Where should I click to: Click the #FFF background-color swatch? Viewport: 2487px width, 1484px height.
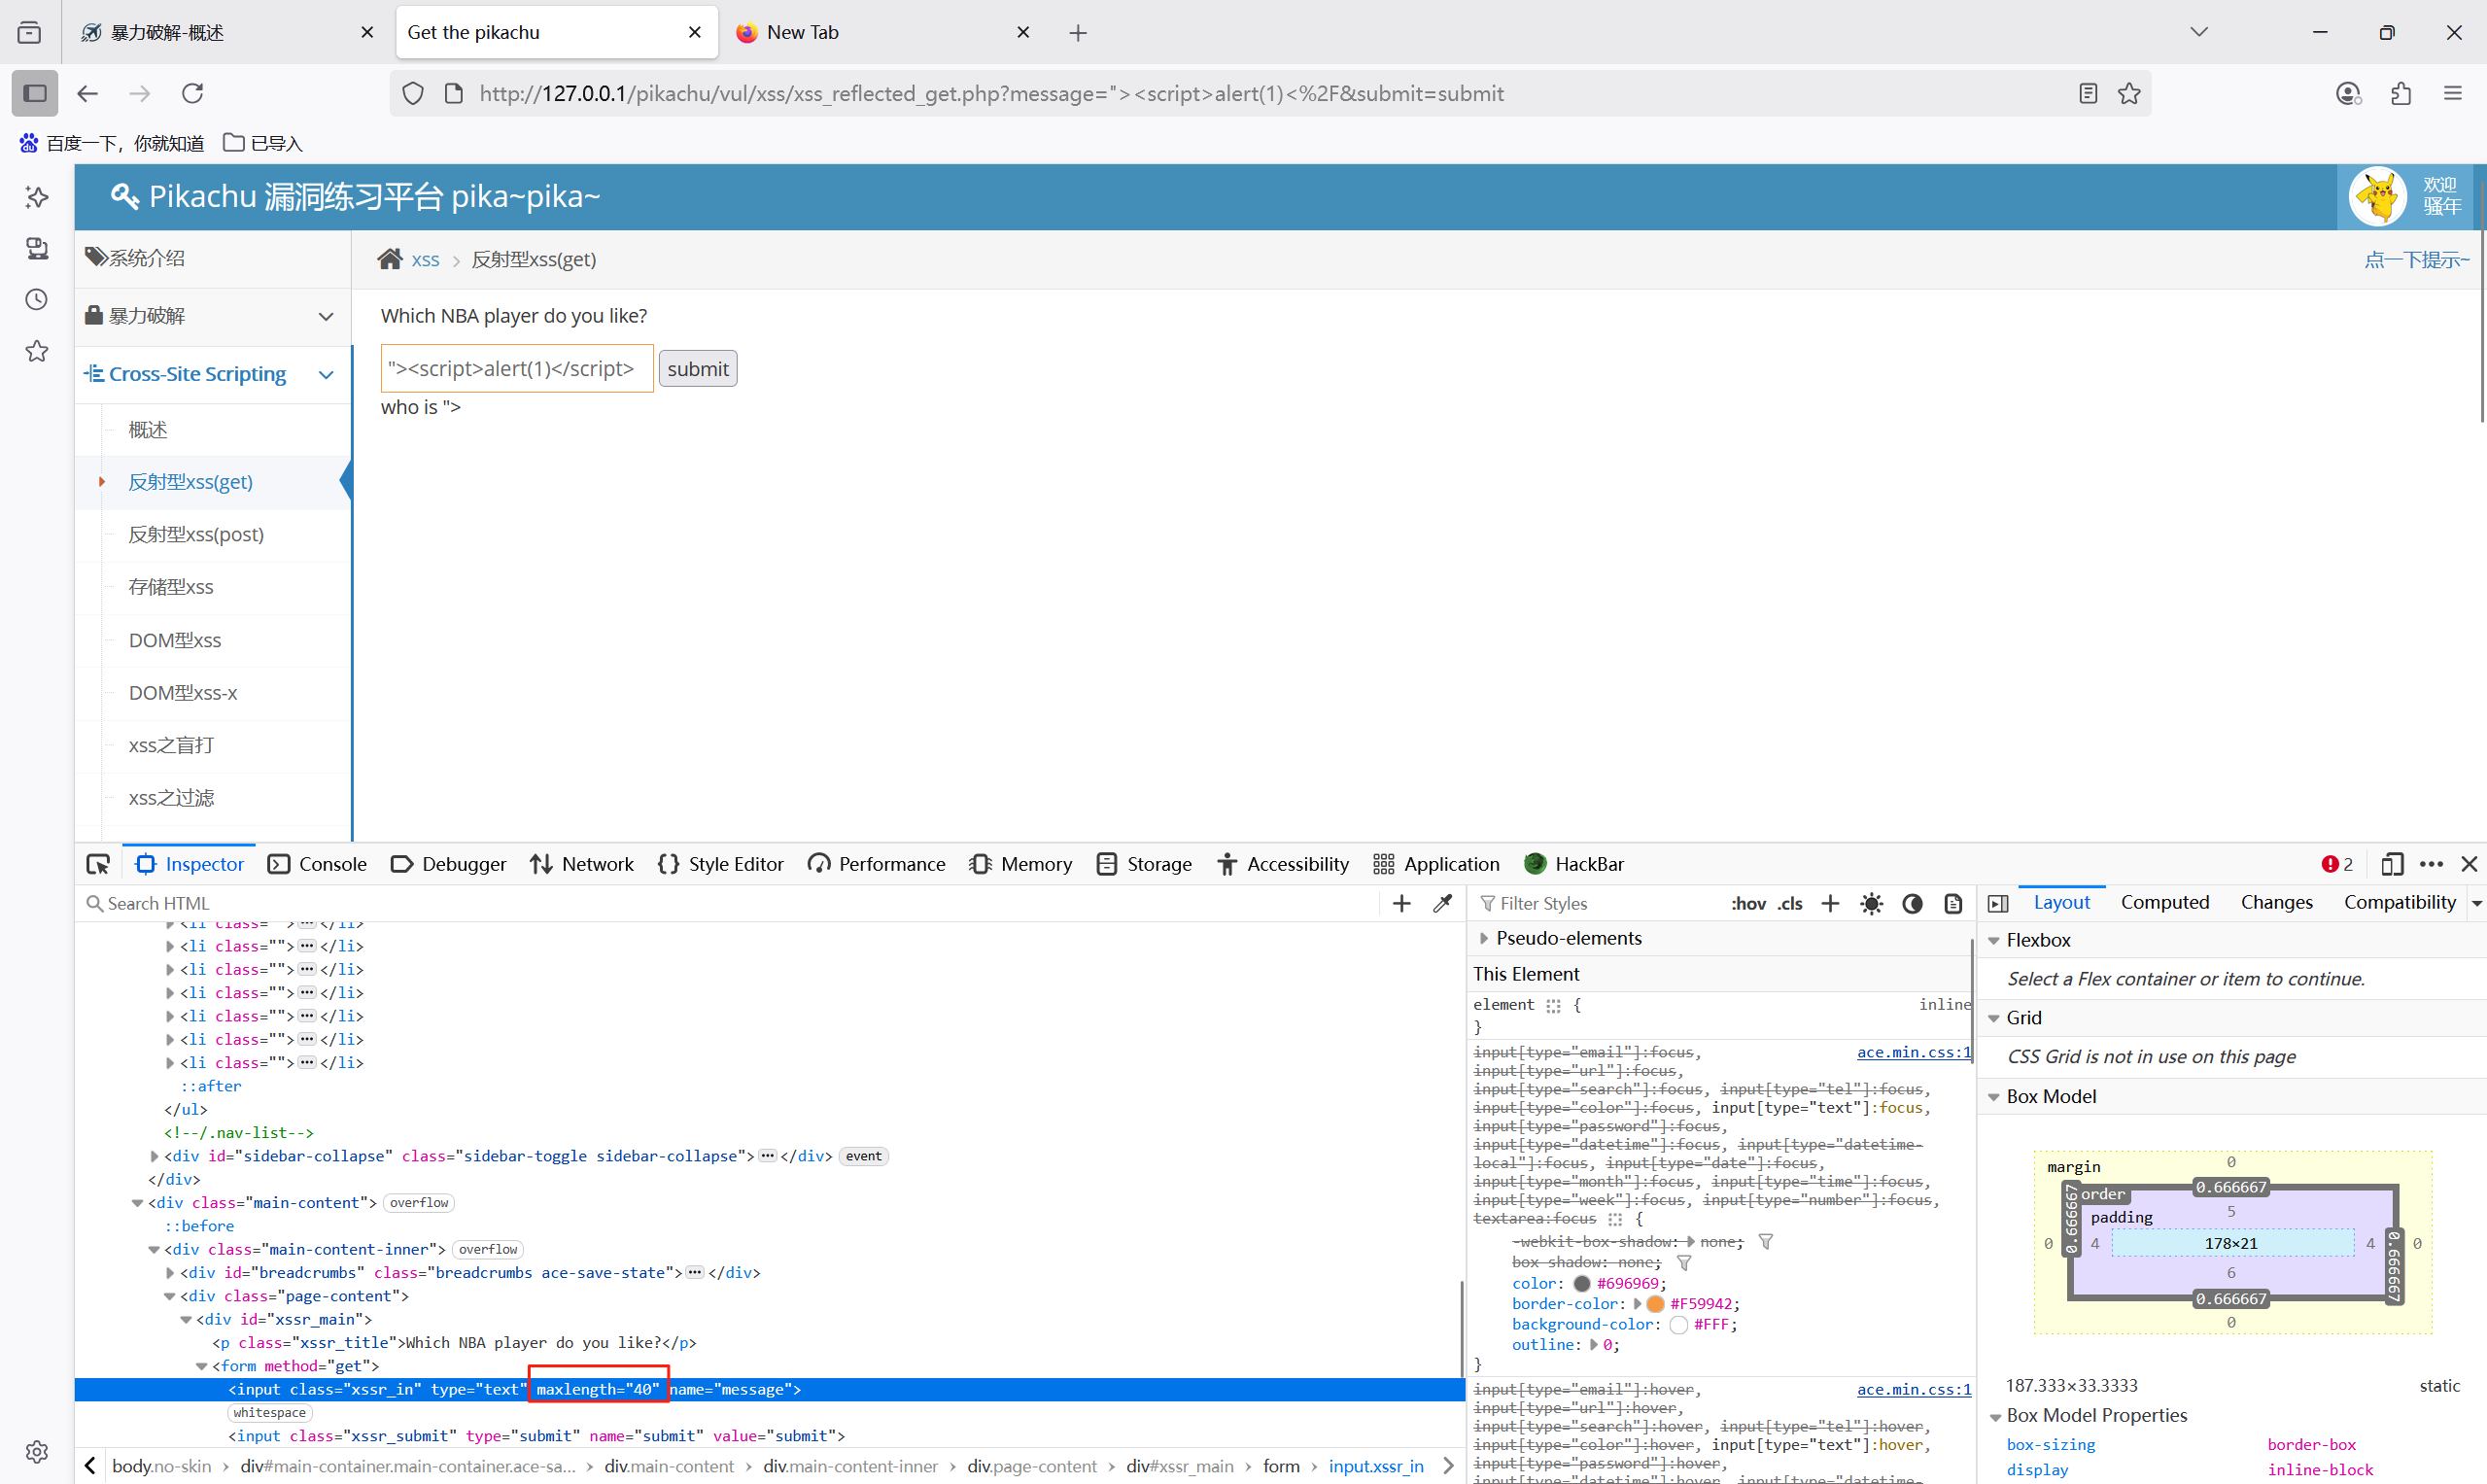1679,1324
